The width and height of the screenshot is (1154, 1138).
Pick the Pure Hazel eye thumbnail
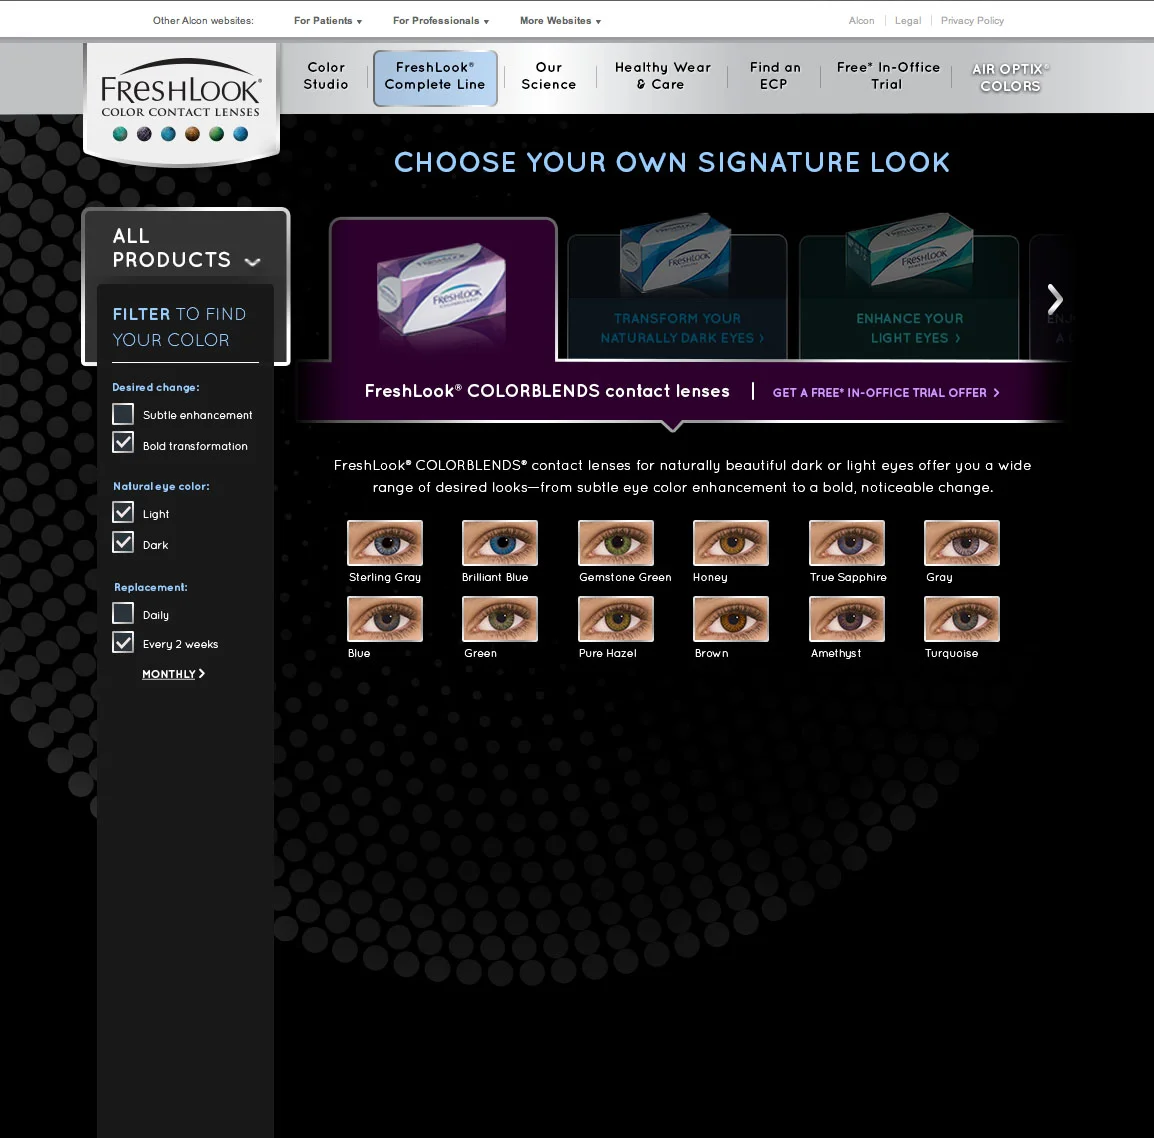[x=616, y=619]
